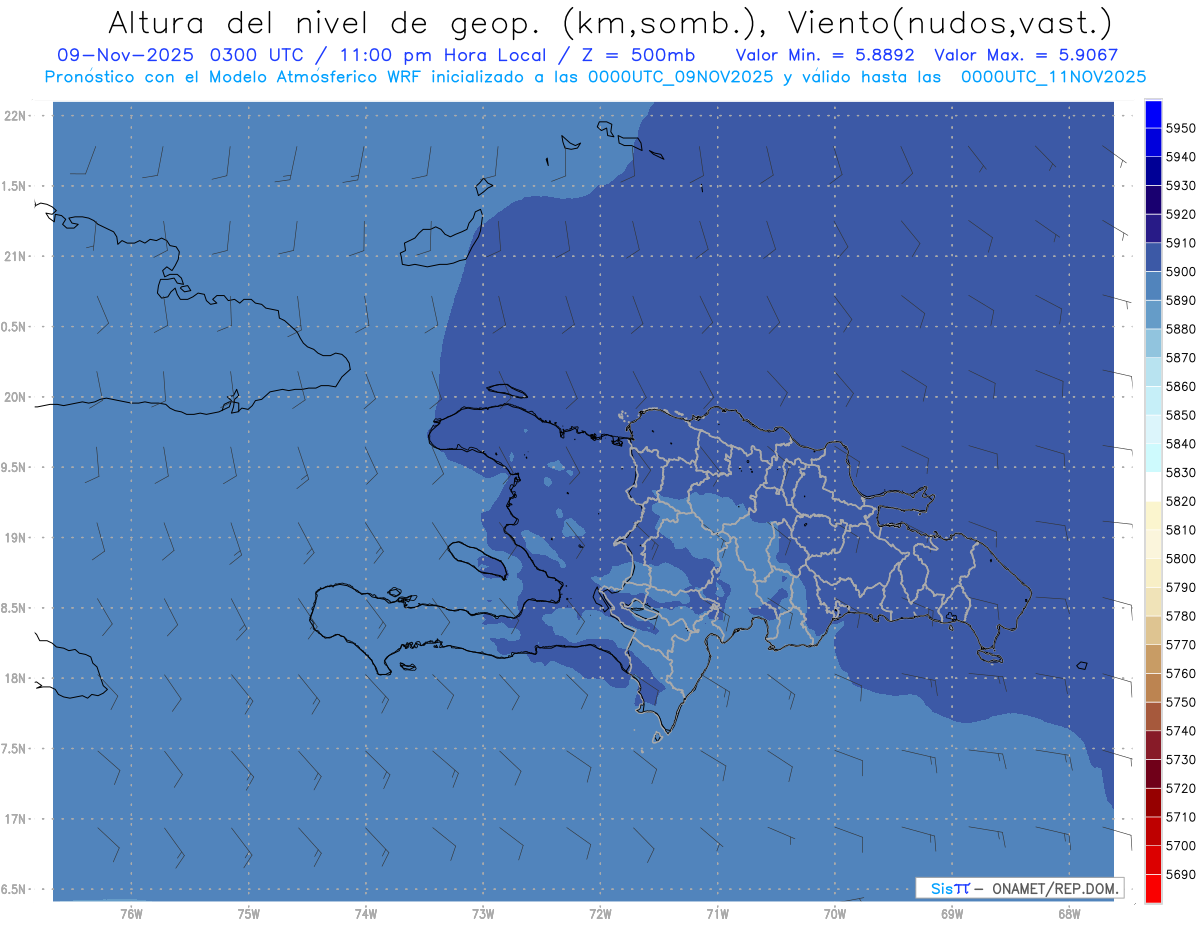Pick the dark maroon segment between 5720 and 5730

click(1153, 773)
